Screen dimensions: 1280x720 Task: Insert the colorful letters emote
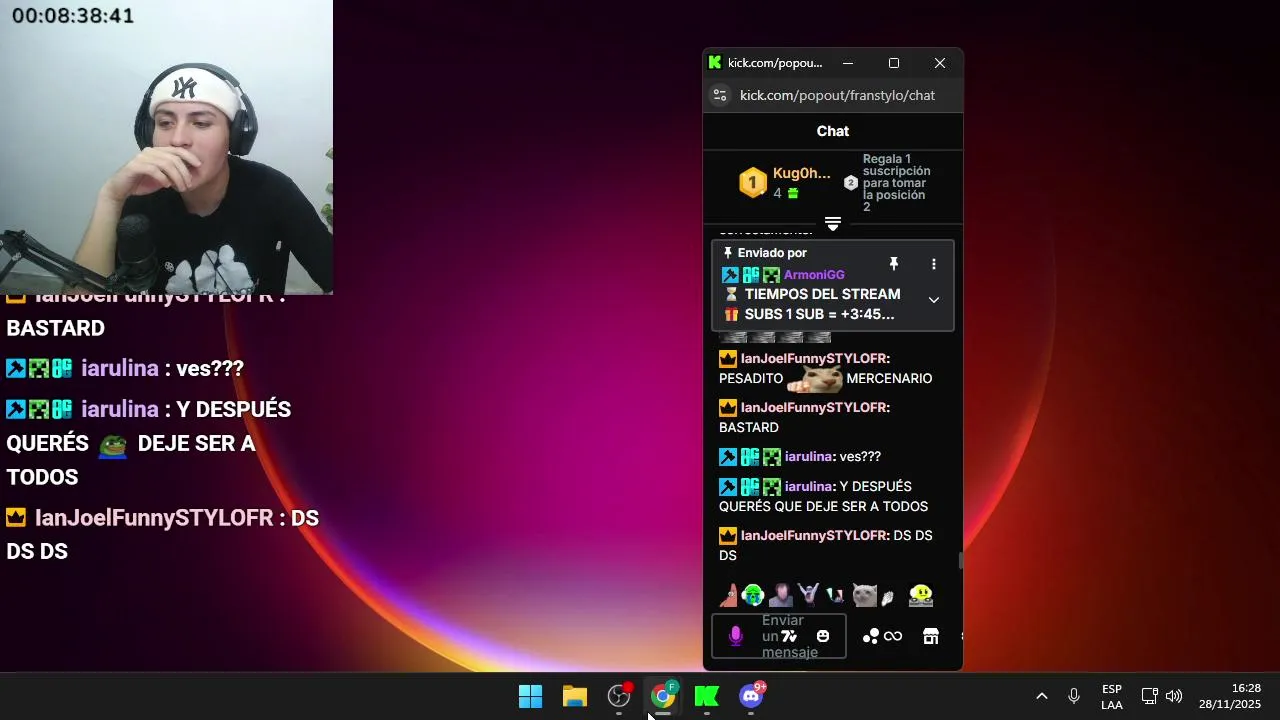[x=835, y=596]
